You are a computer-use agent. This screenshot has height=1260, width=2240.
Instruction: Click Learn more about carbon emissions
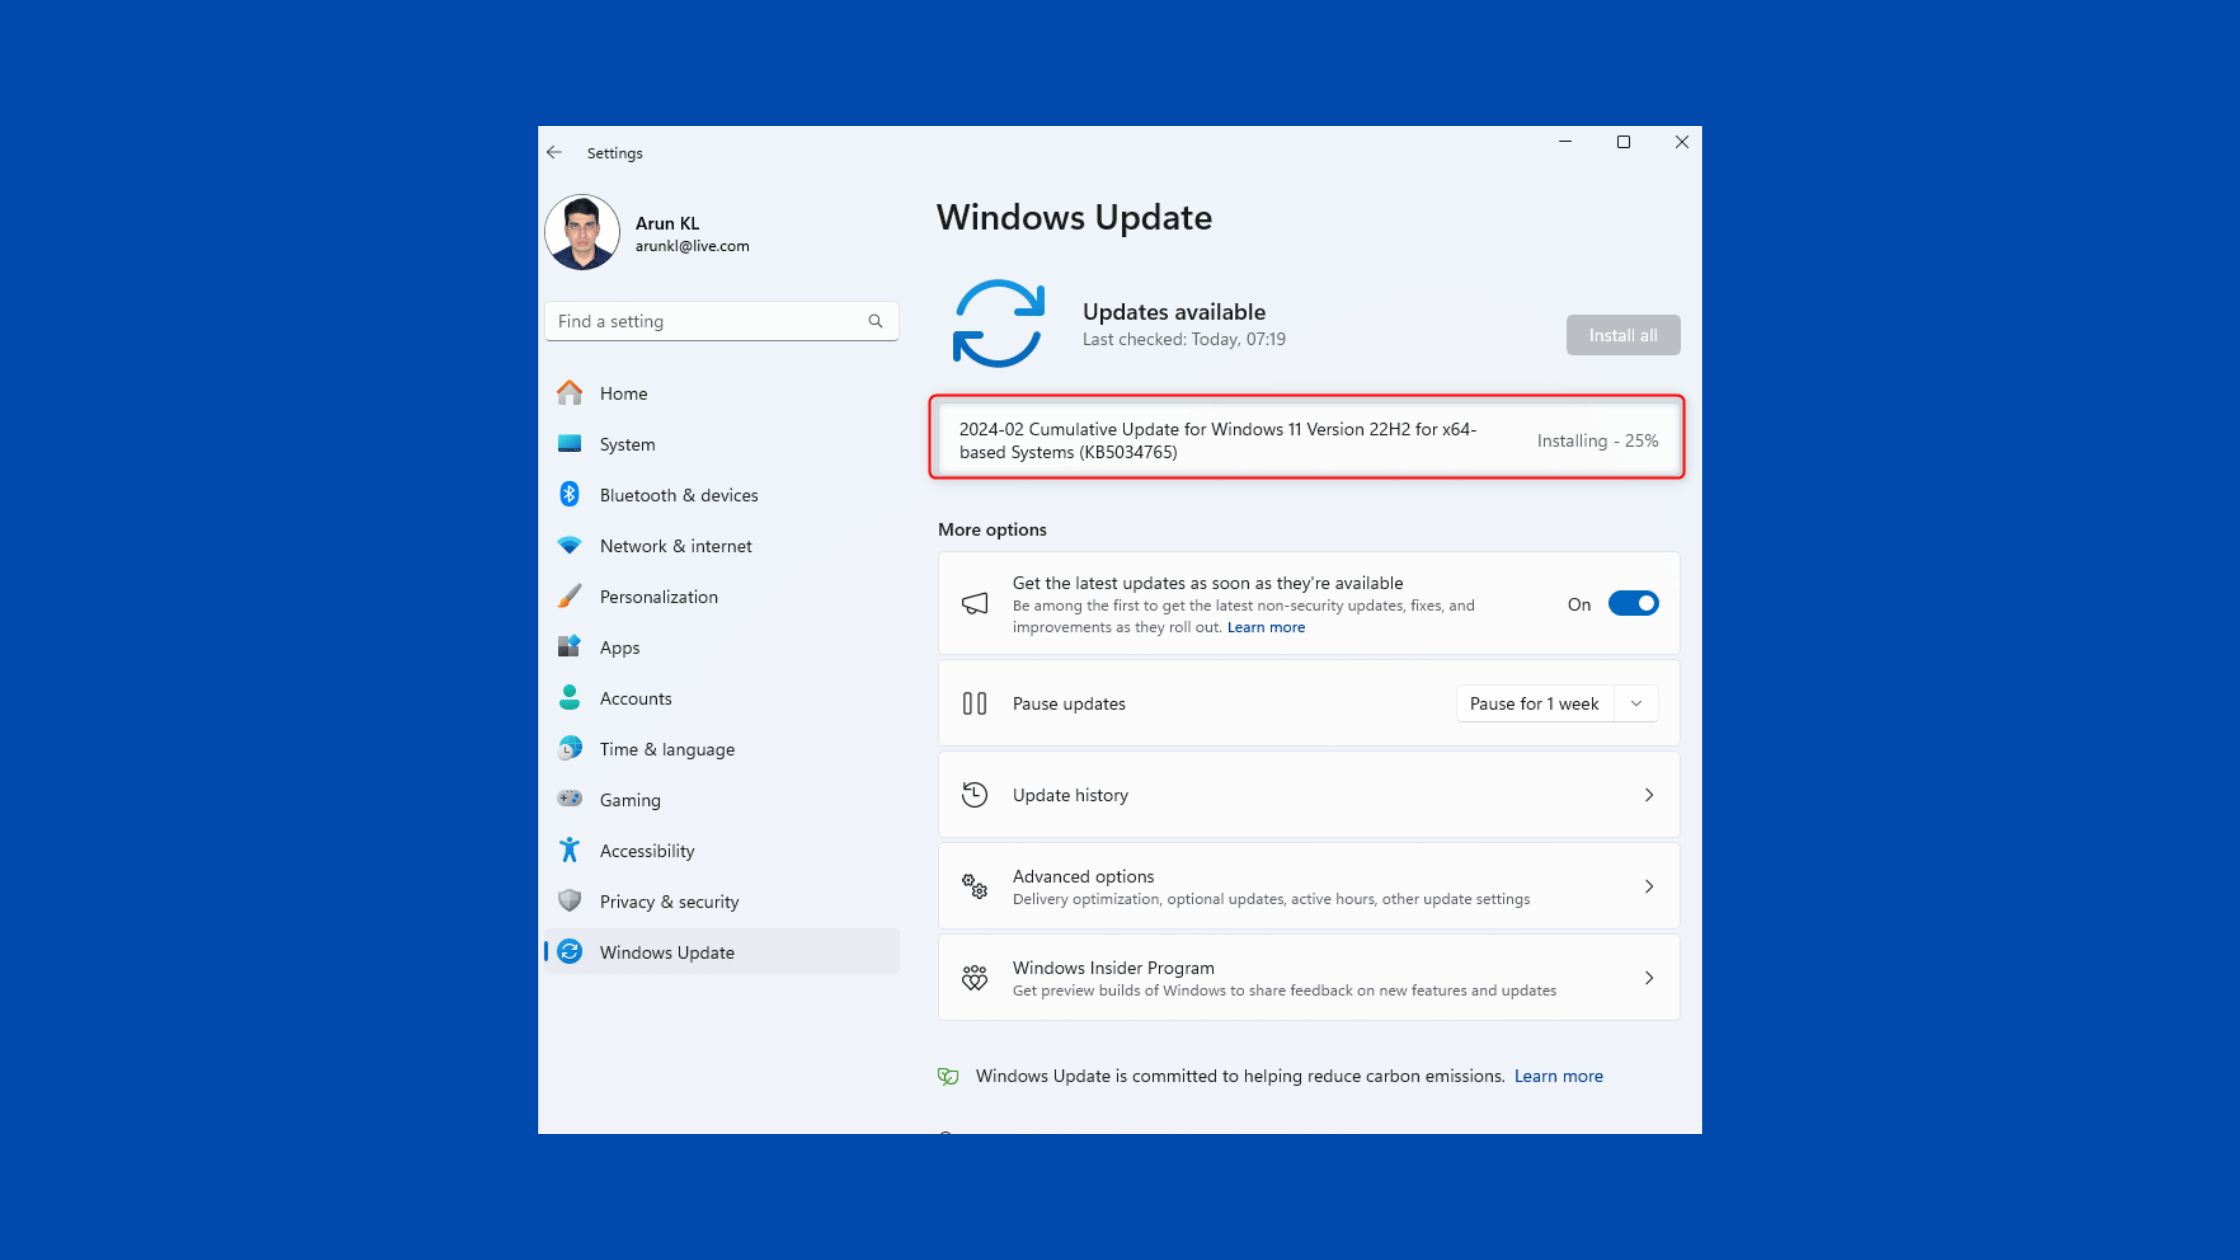click(x=1558, y=1076)
